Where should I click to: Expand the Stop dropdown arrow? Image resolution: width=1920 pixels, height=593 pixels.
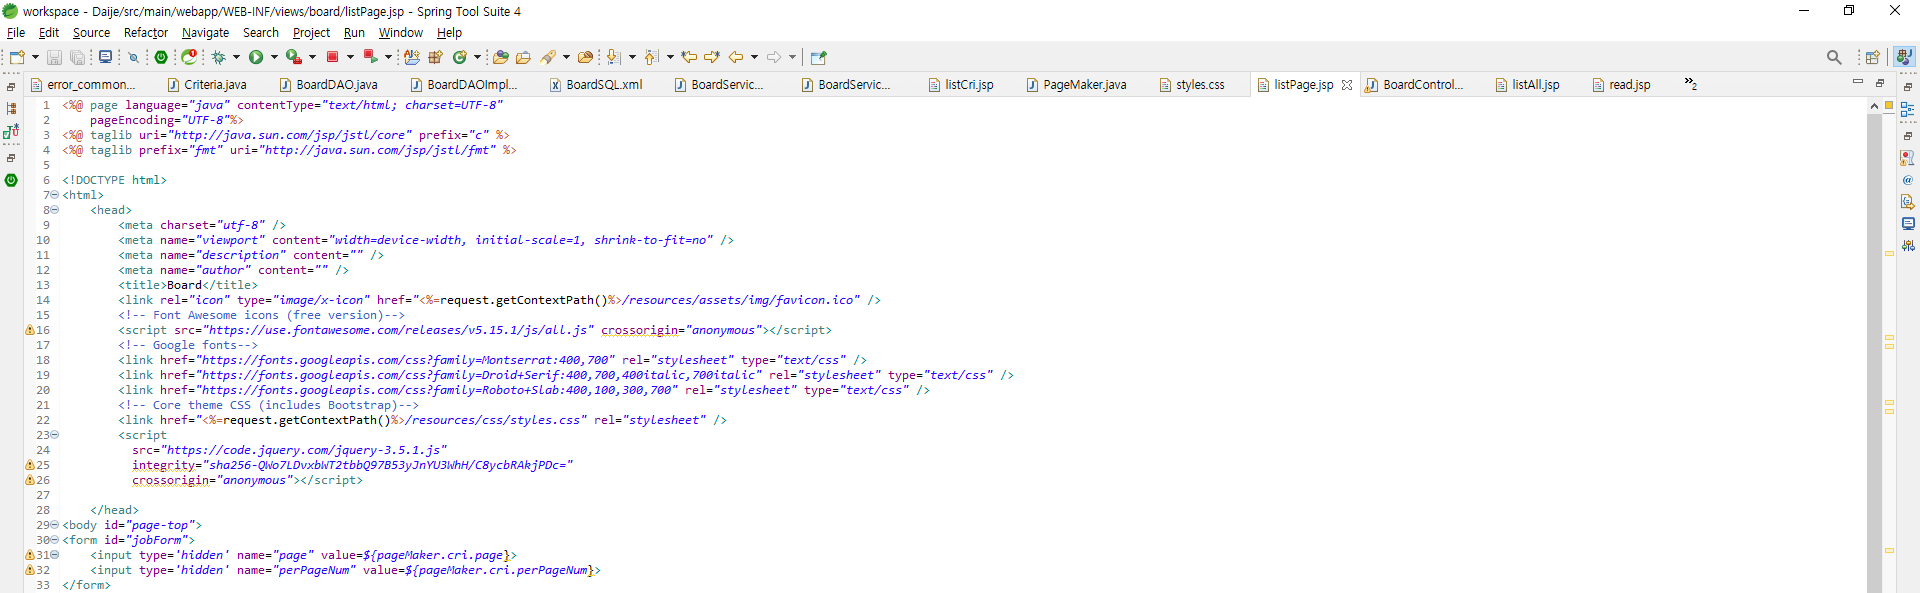tap(350, 57)
